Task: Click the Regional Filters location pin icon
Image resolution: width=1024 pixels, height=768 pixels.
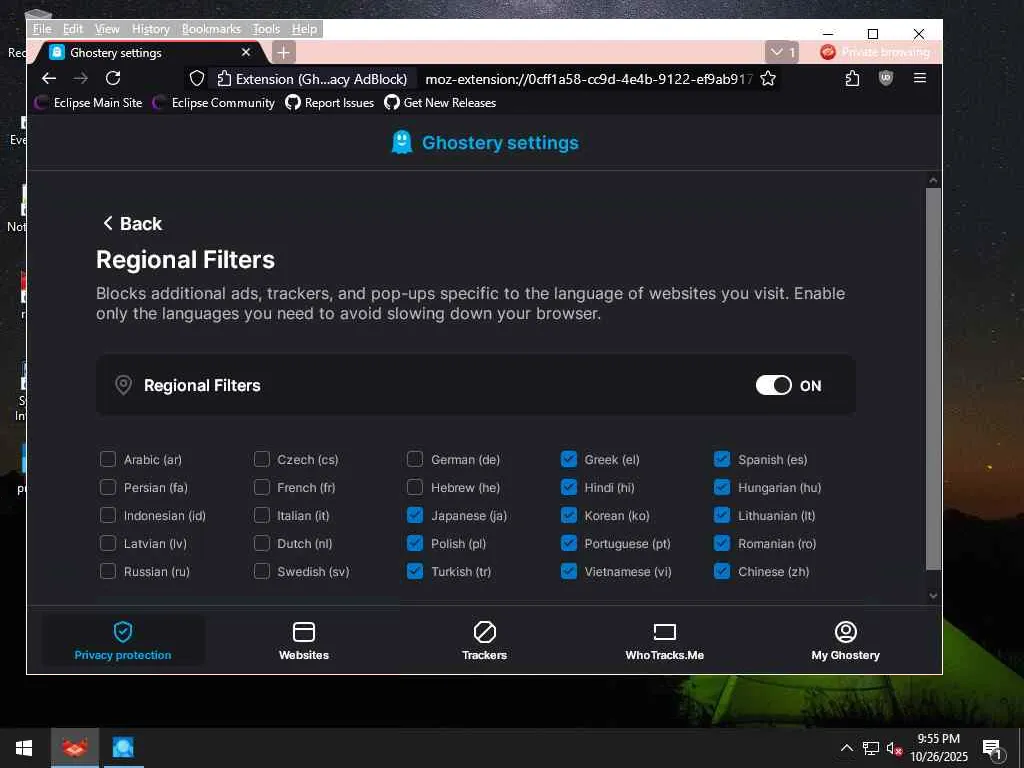Action: pos(123,385)
